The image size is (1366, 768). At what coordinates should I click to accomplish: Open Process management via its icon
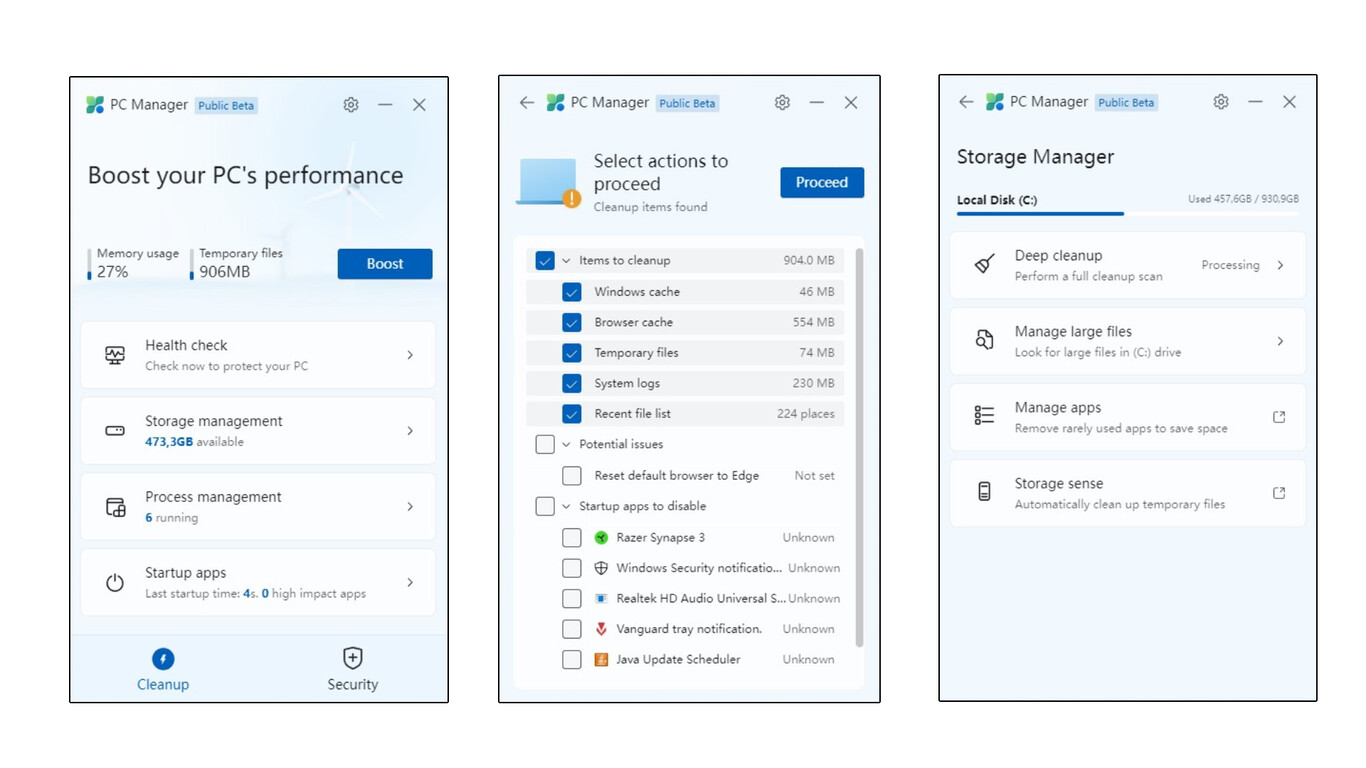(114, 506)
